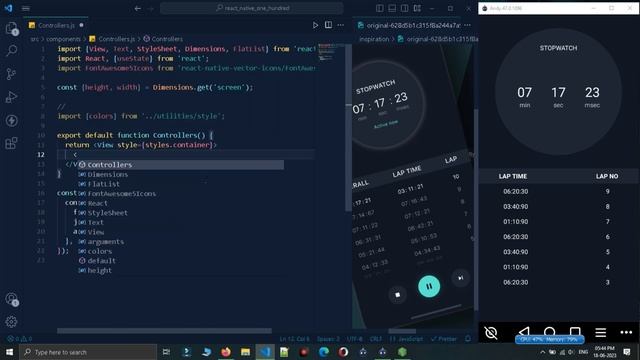This screenshot has width=640, height=360.
Task: Open the Search view in the activity bar
Action: 11,51
